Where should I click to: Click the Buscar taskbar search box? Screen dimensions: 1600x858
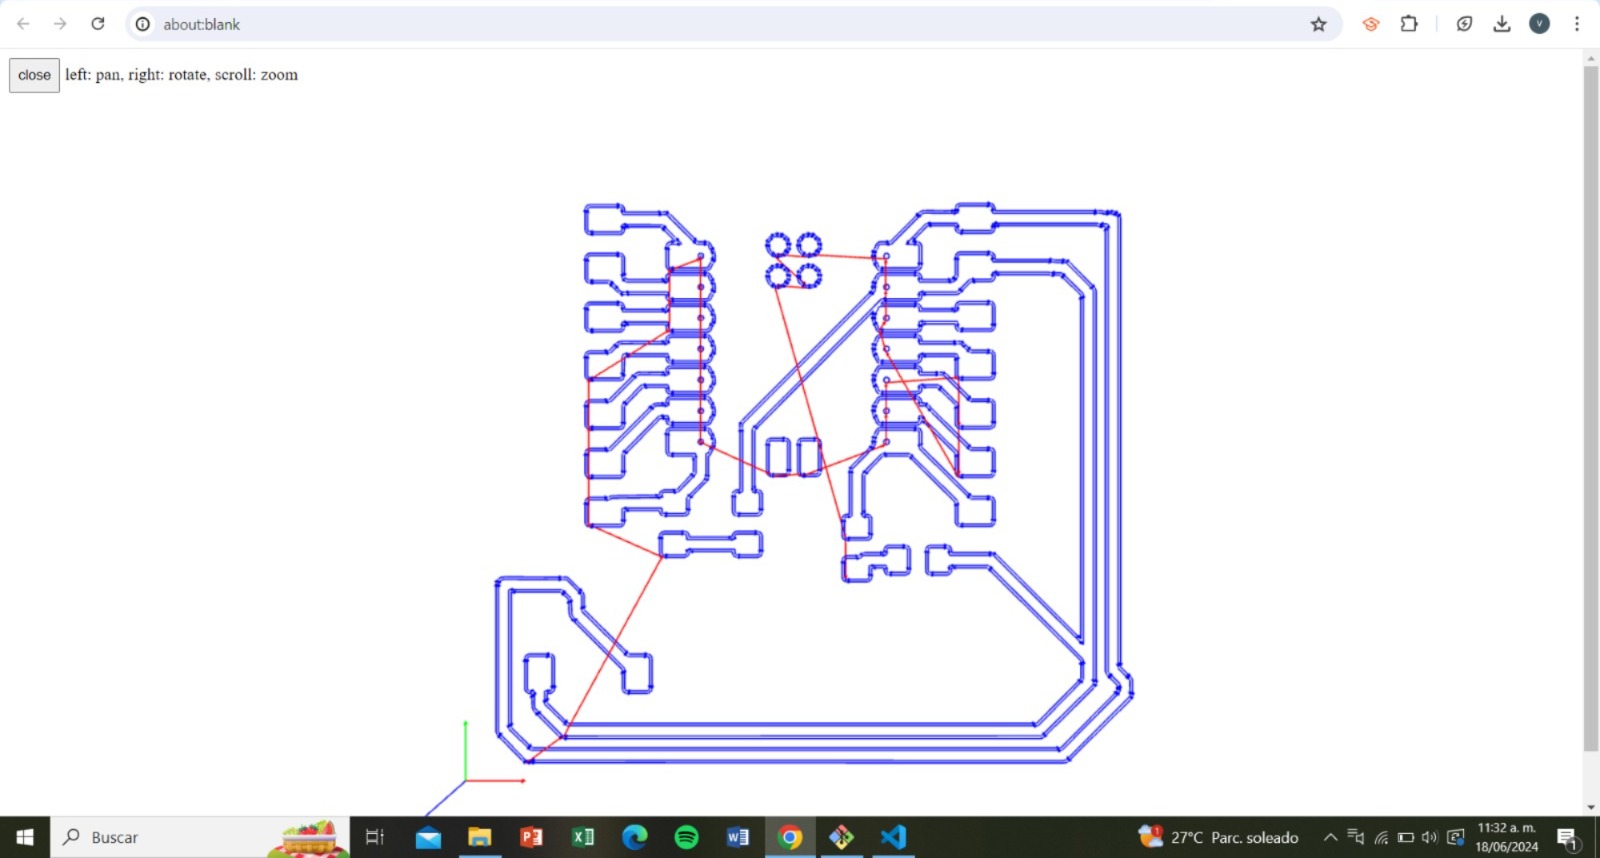(200, 837)
